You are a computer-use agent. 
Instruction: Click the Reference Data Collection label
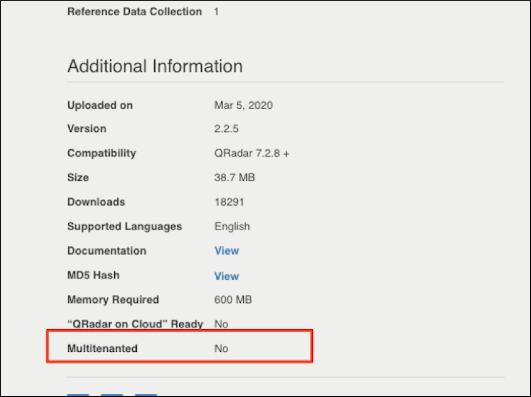pos(134,12)
